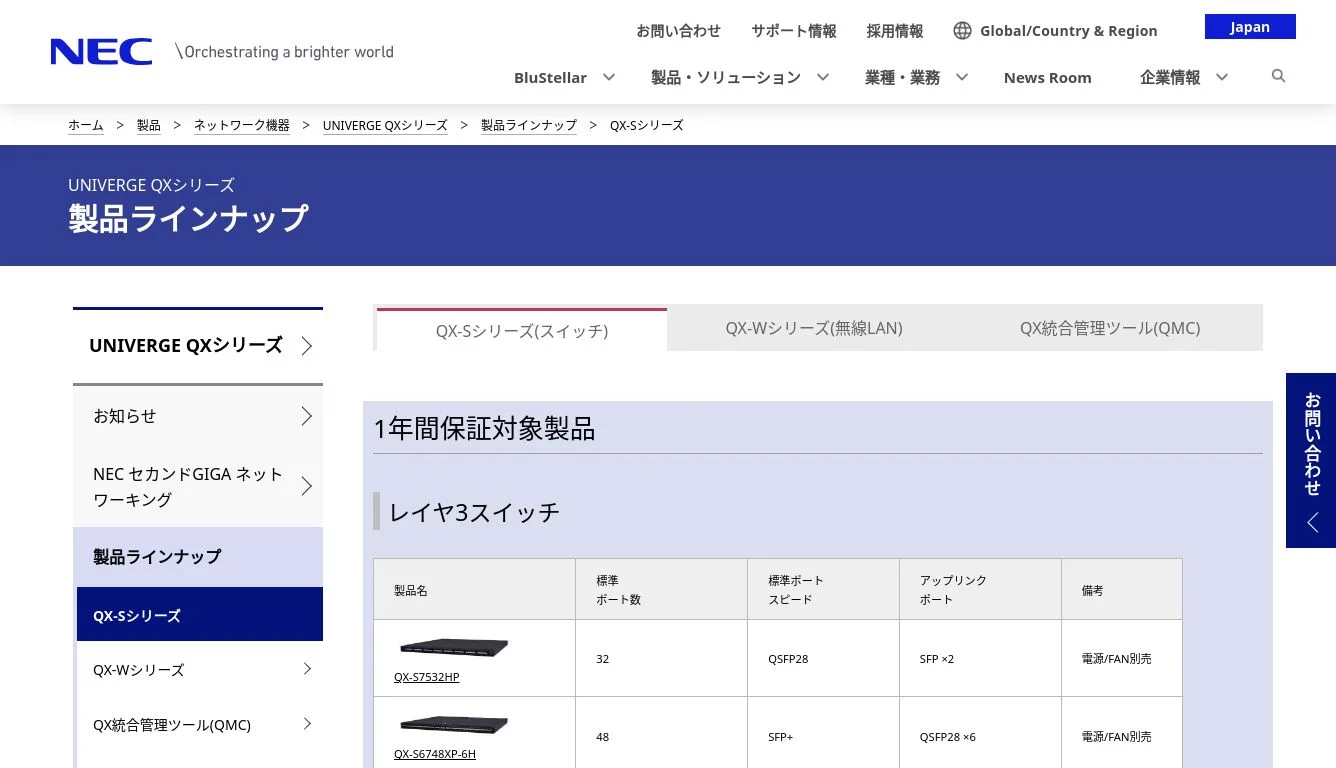Click chevron beside NEC セカンドGIGA
Screen dimensions: 1336x768
click(307, 487)
